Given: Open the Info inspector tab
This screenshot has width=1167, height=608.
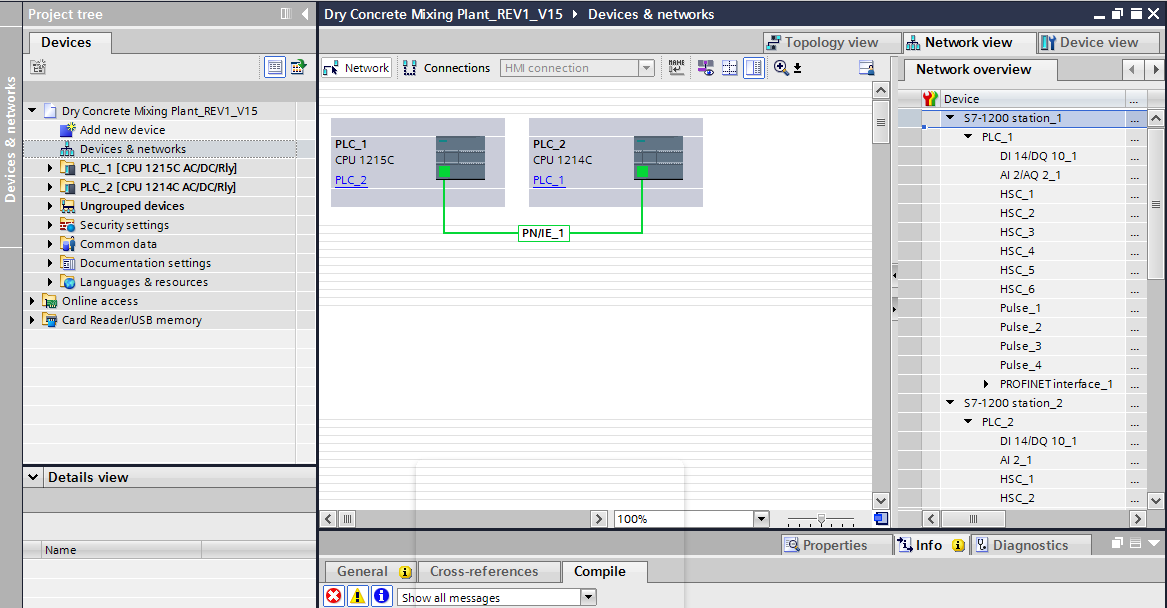Looking at the screenshot, I should coord(930,545).
